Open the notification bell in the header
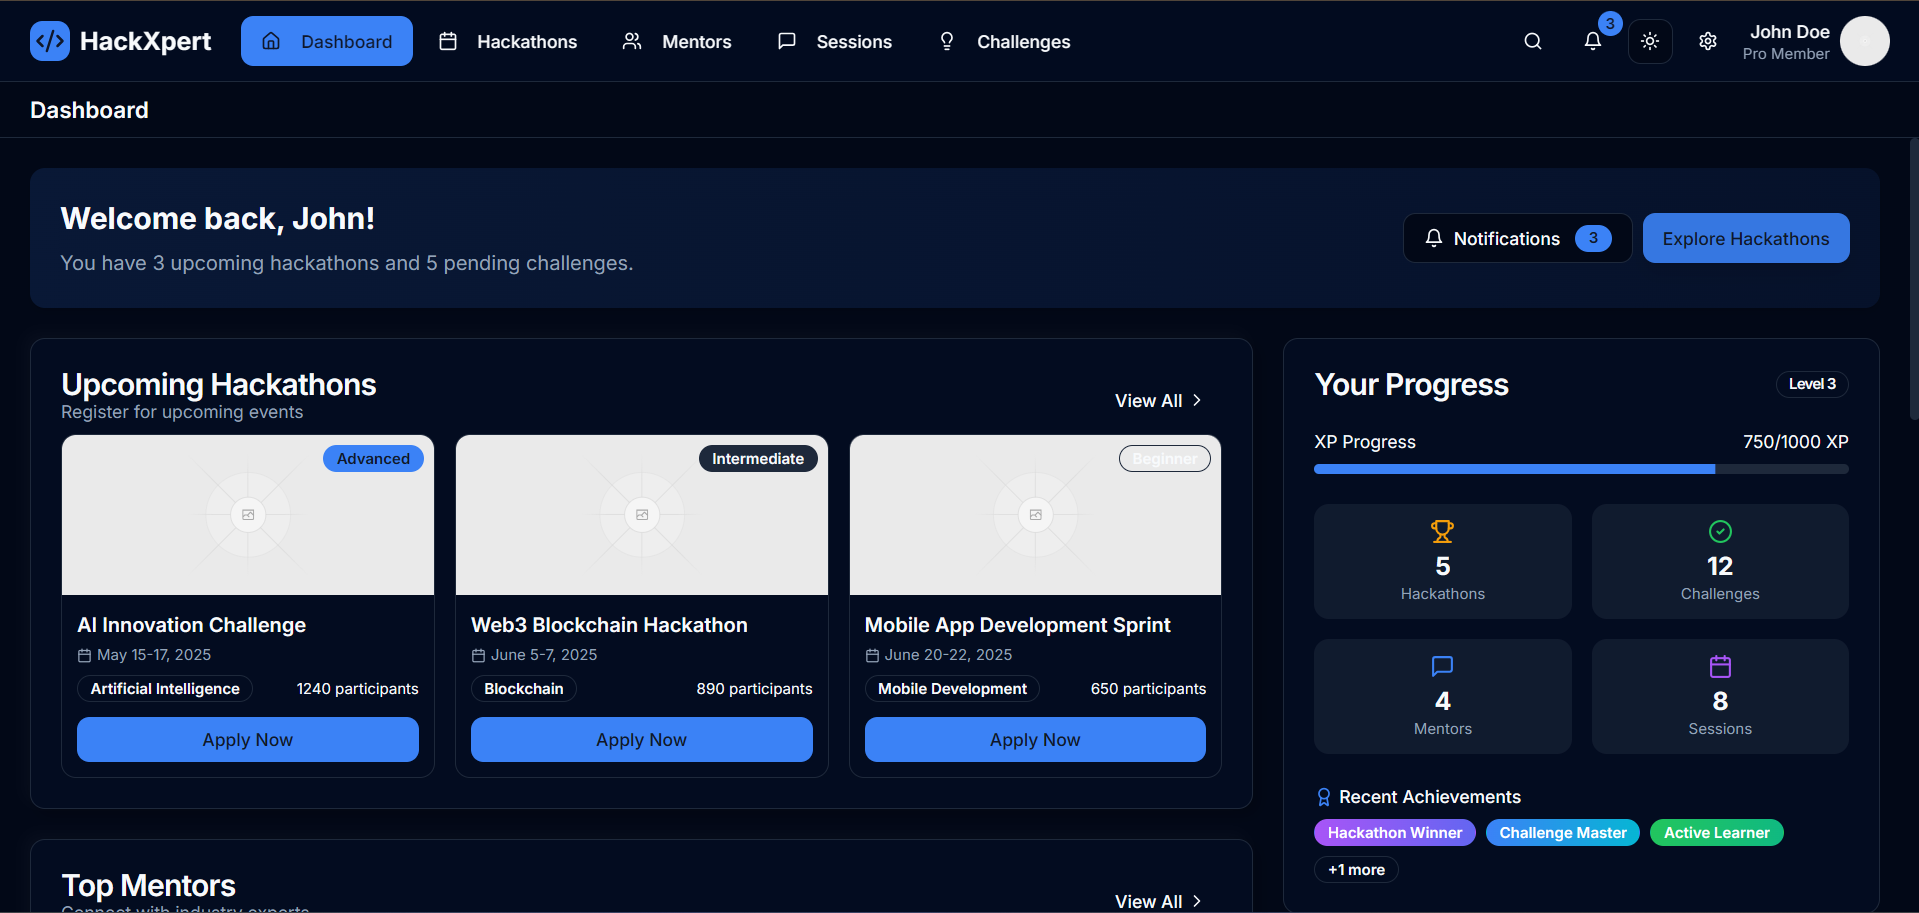 [x=1592, y=41]
